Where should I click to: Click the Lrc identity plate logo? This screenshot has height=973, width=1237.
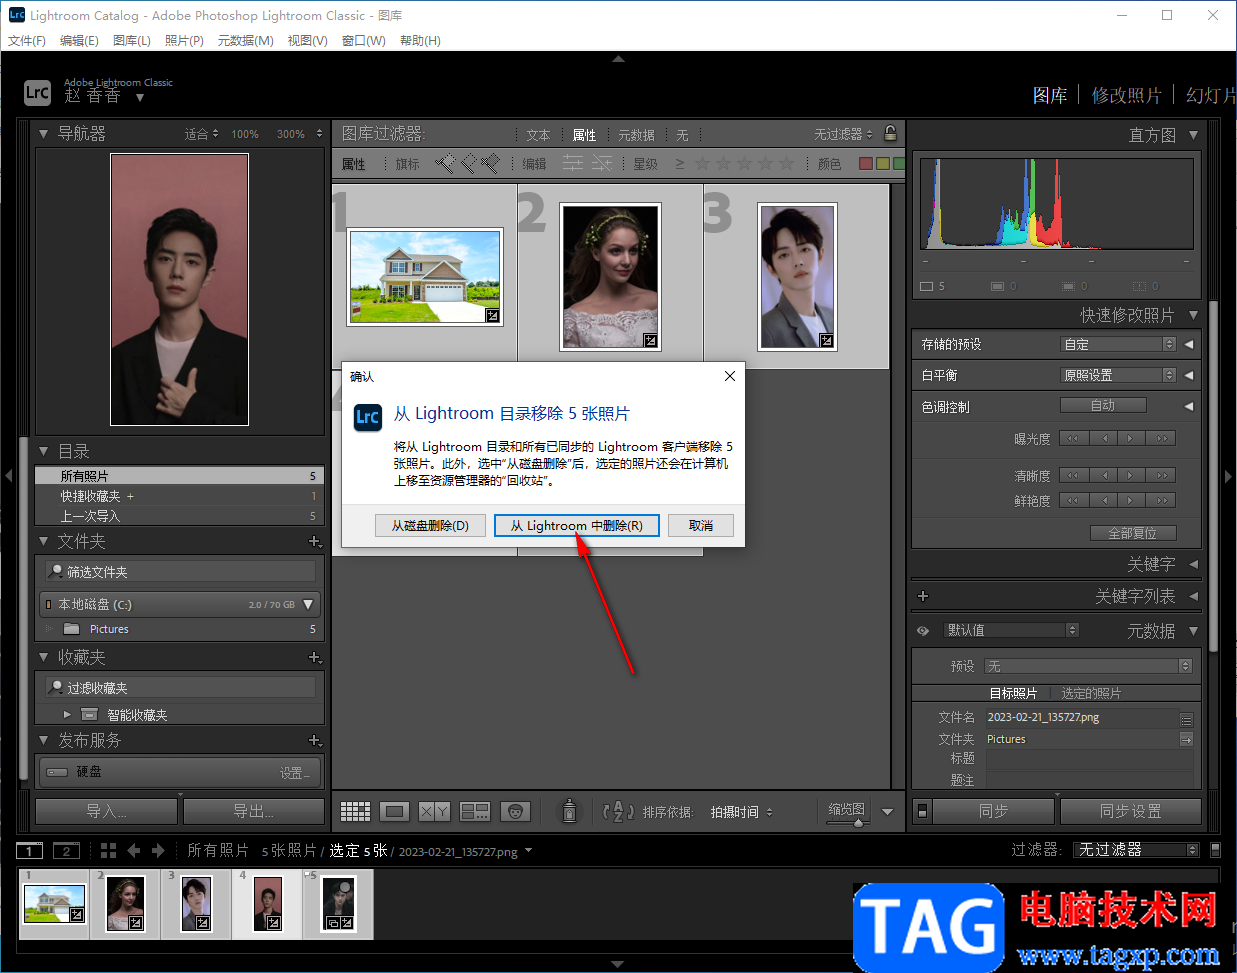37,92
